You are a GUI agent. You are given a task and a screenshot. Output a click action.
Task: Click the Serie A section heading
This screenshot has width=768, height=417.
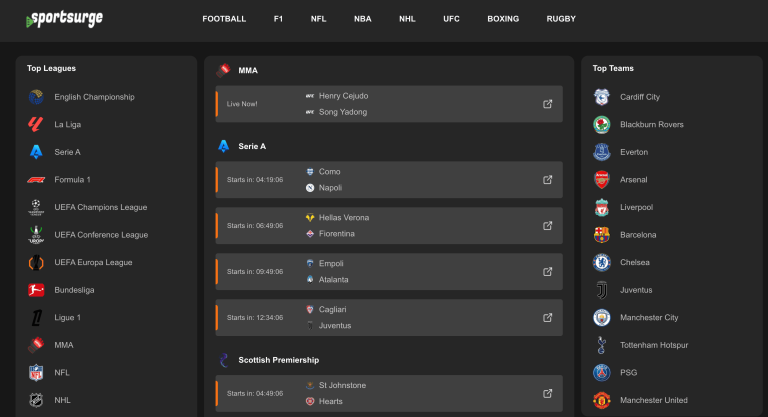coord(252,146)
